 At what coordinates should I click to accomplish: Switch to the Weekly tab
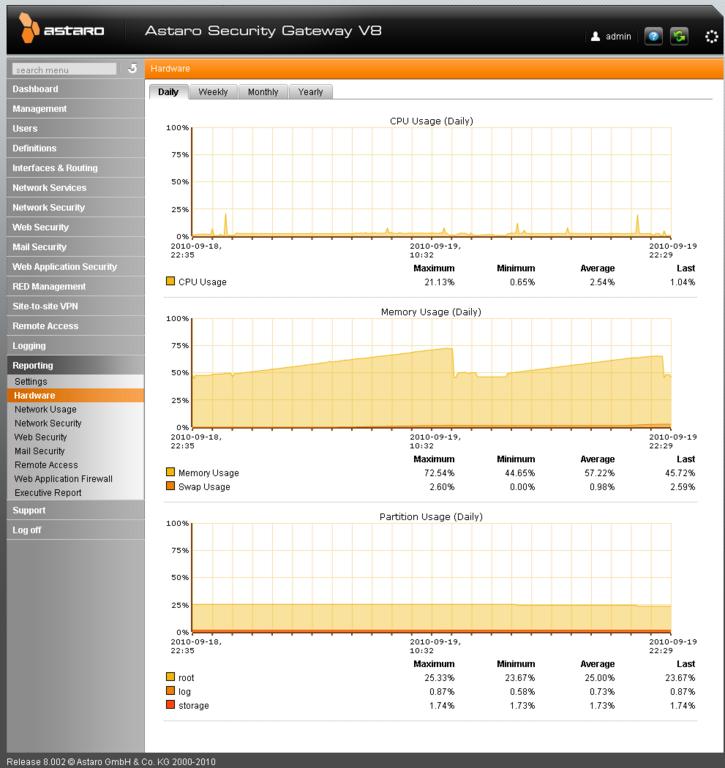(213, 92)
